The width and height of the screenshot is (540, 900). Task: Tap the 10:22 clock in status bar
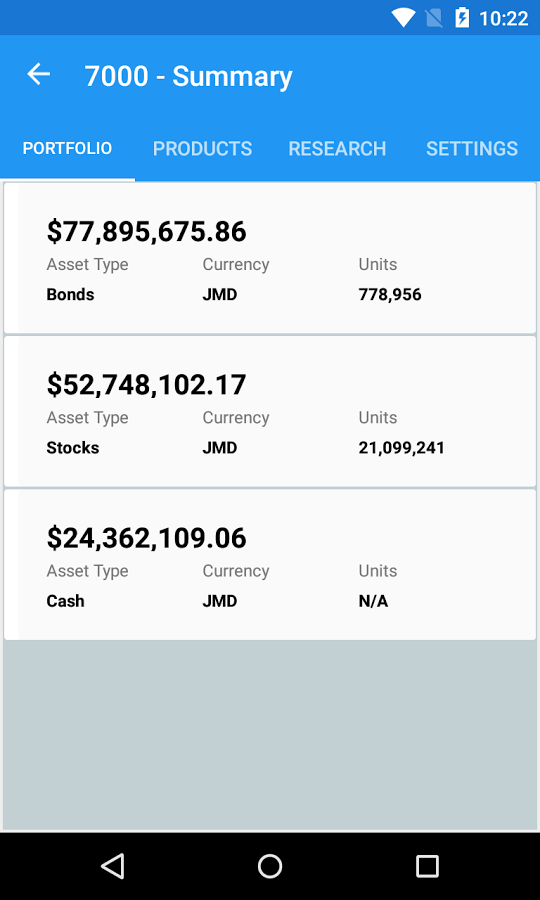(x=503, y=18)
